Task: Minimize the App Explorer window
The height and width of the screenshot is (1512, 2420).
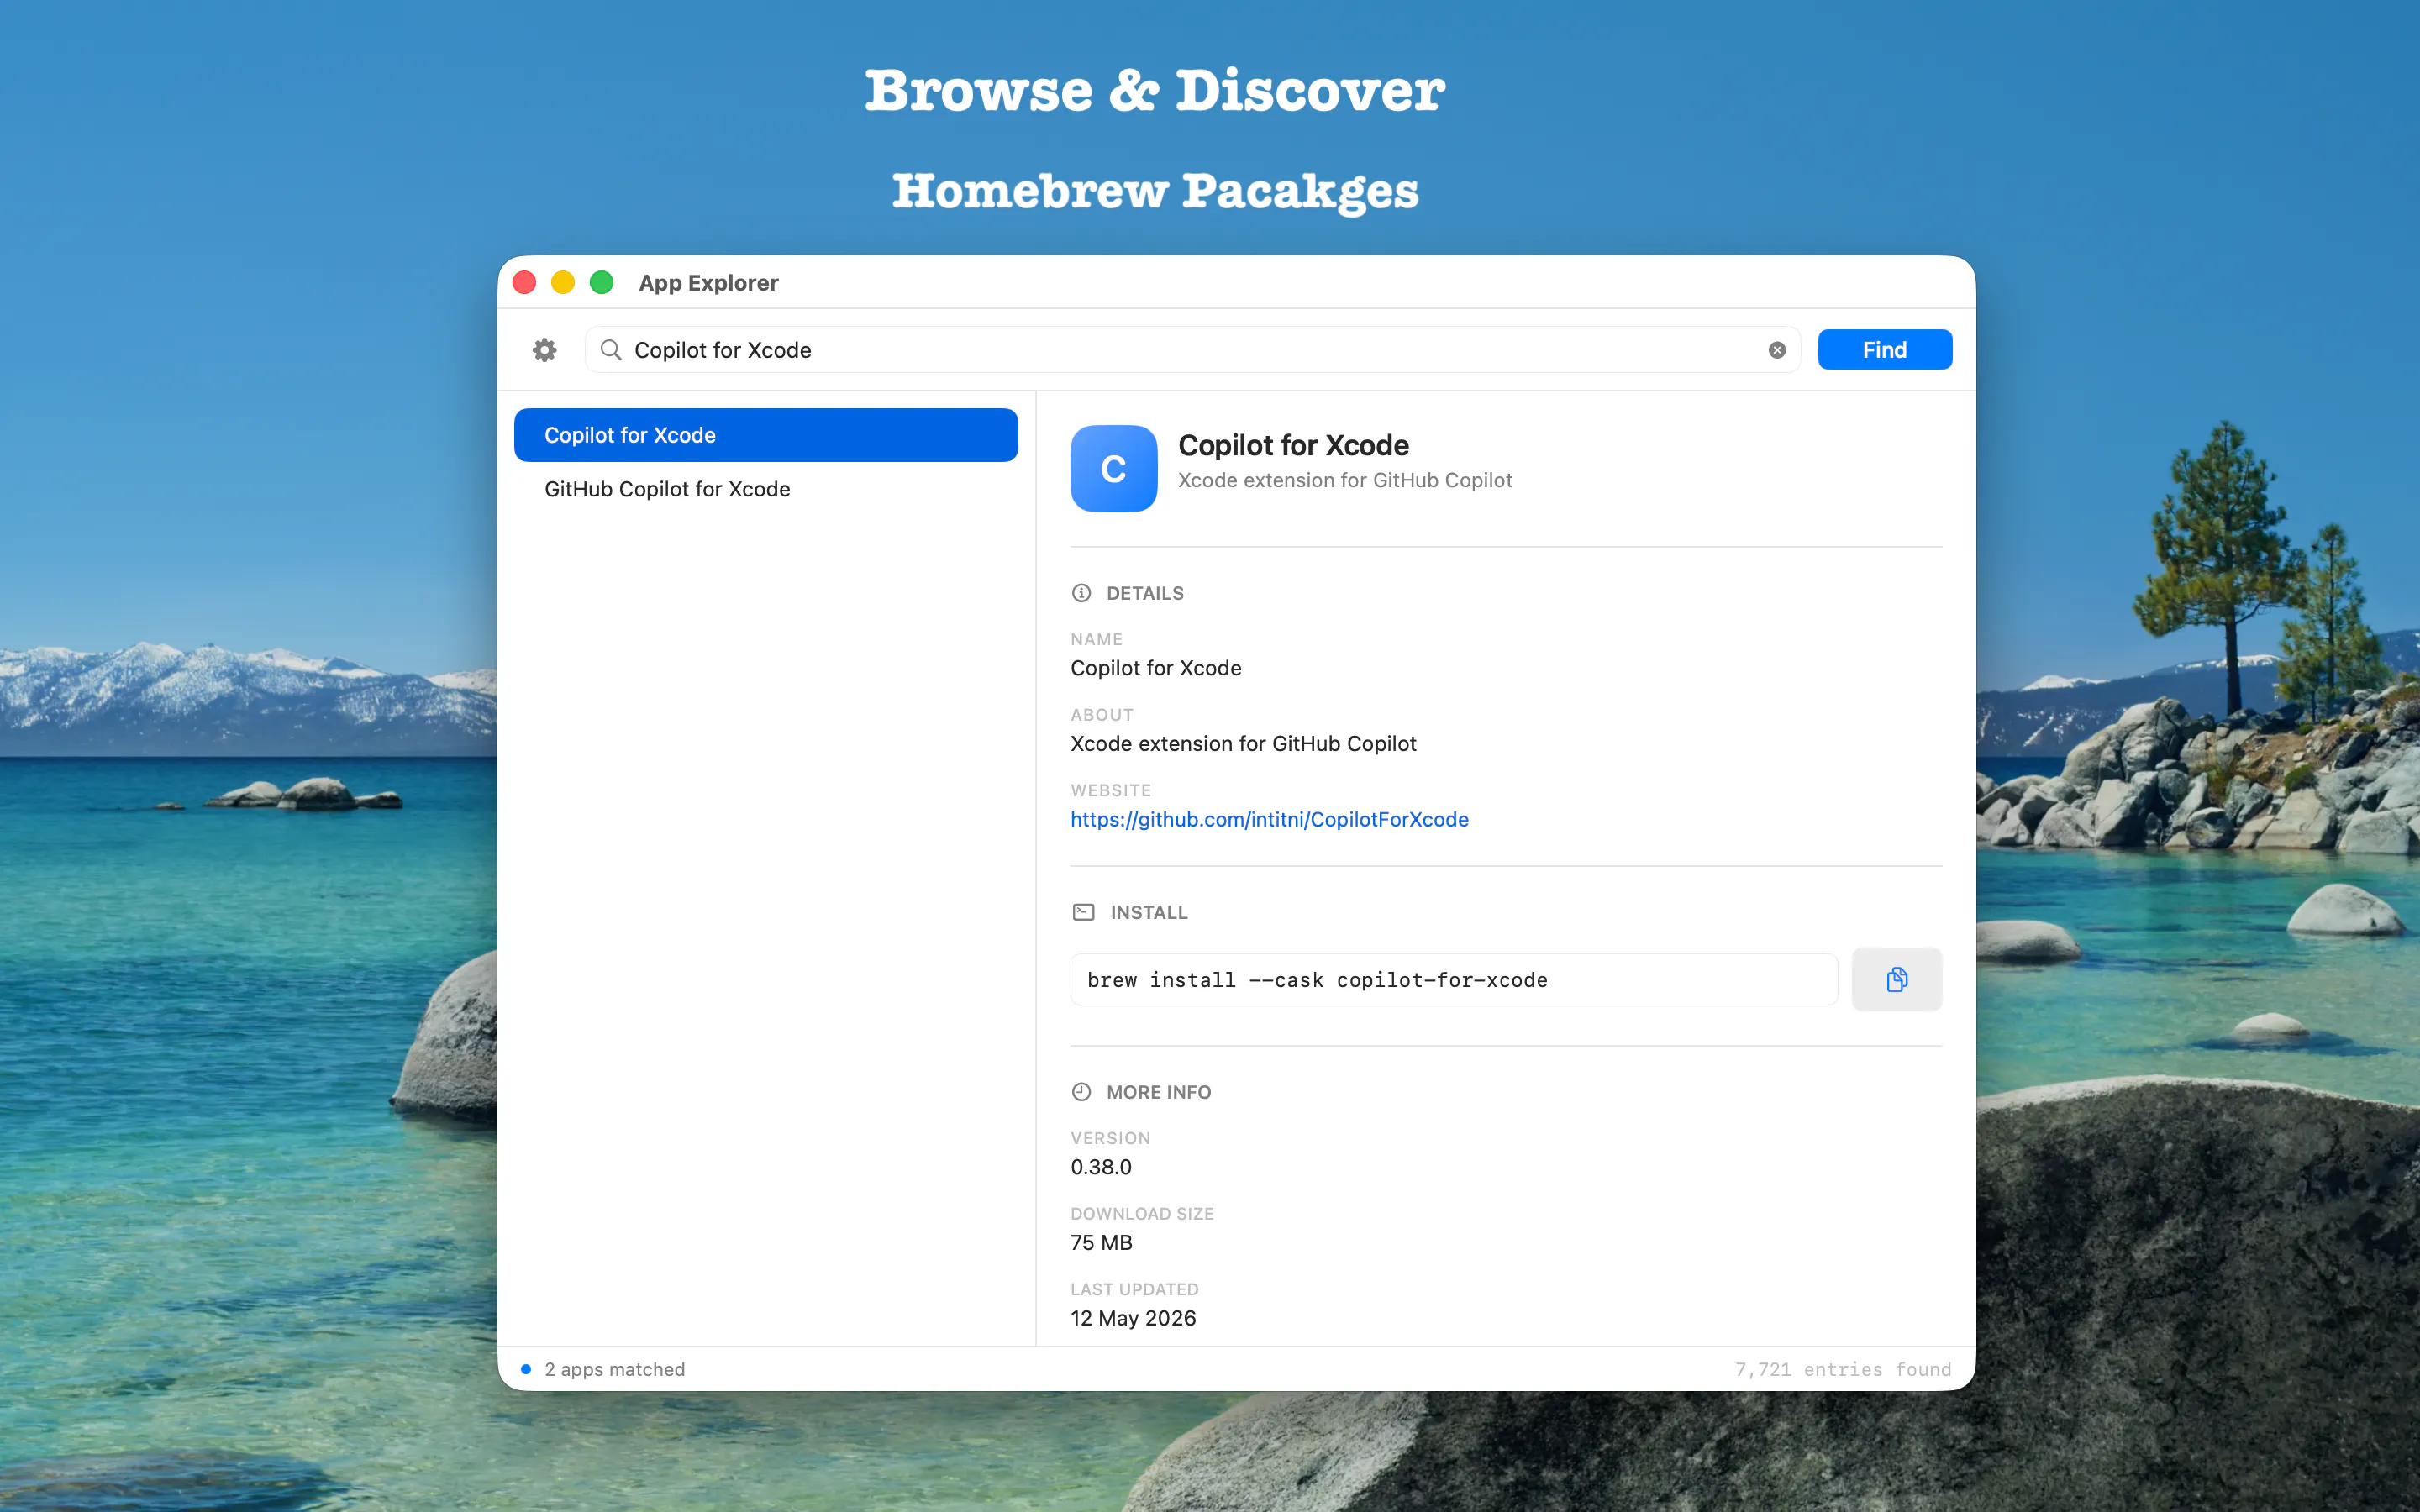Action: (563, 283)
